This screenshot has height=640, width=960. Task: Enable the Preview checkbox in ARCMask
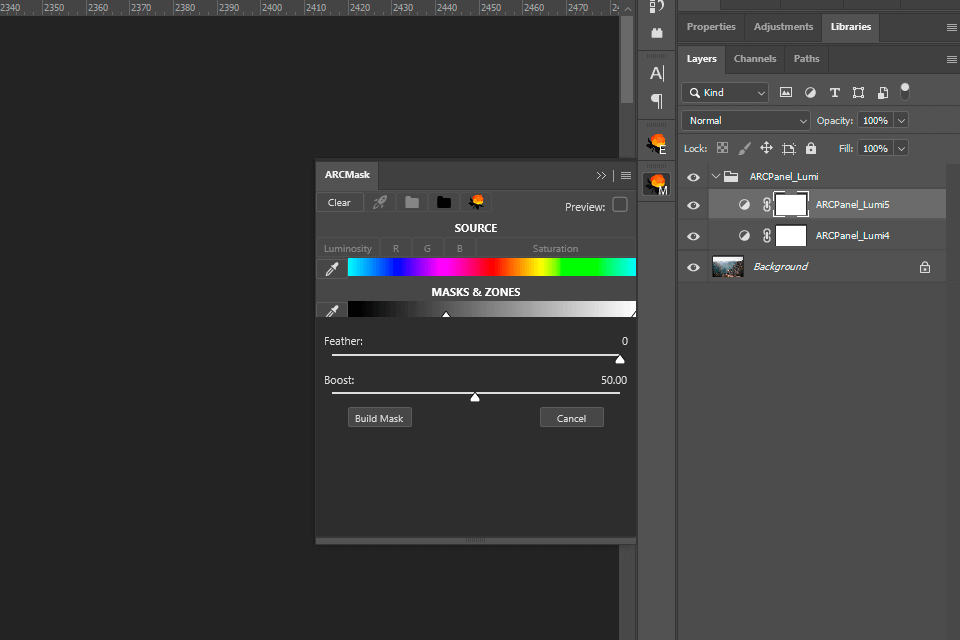[620, 205]
